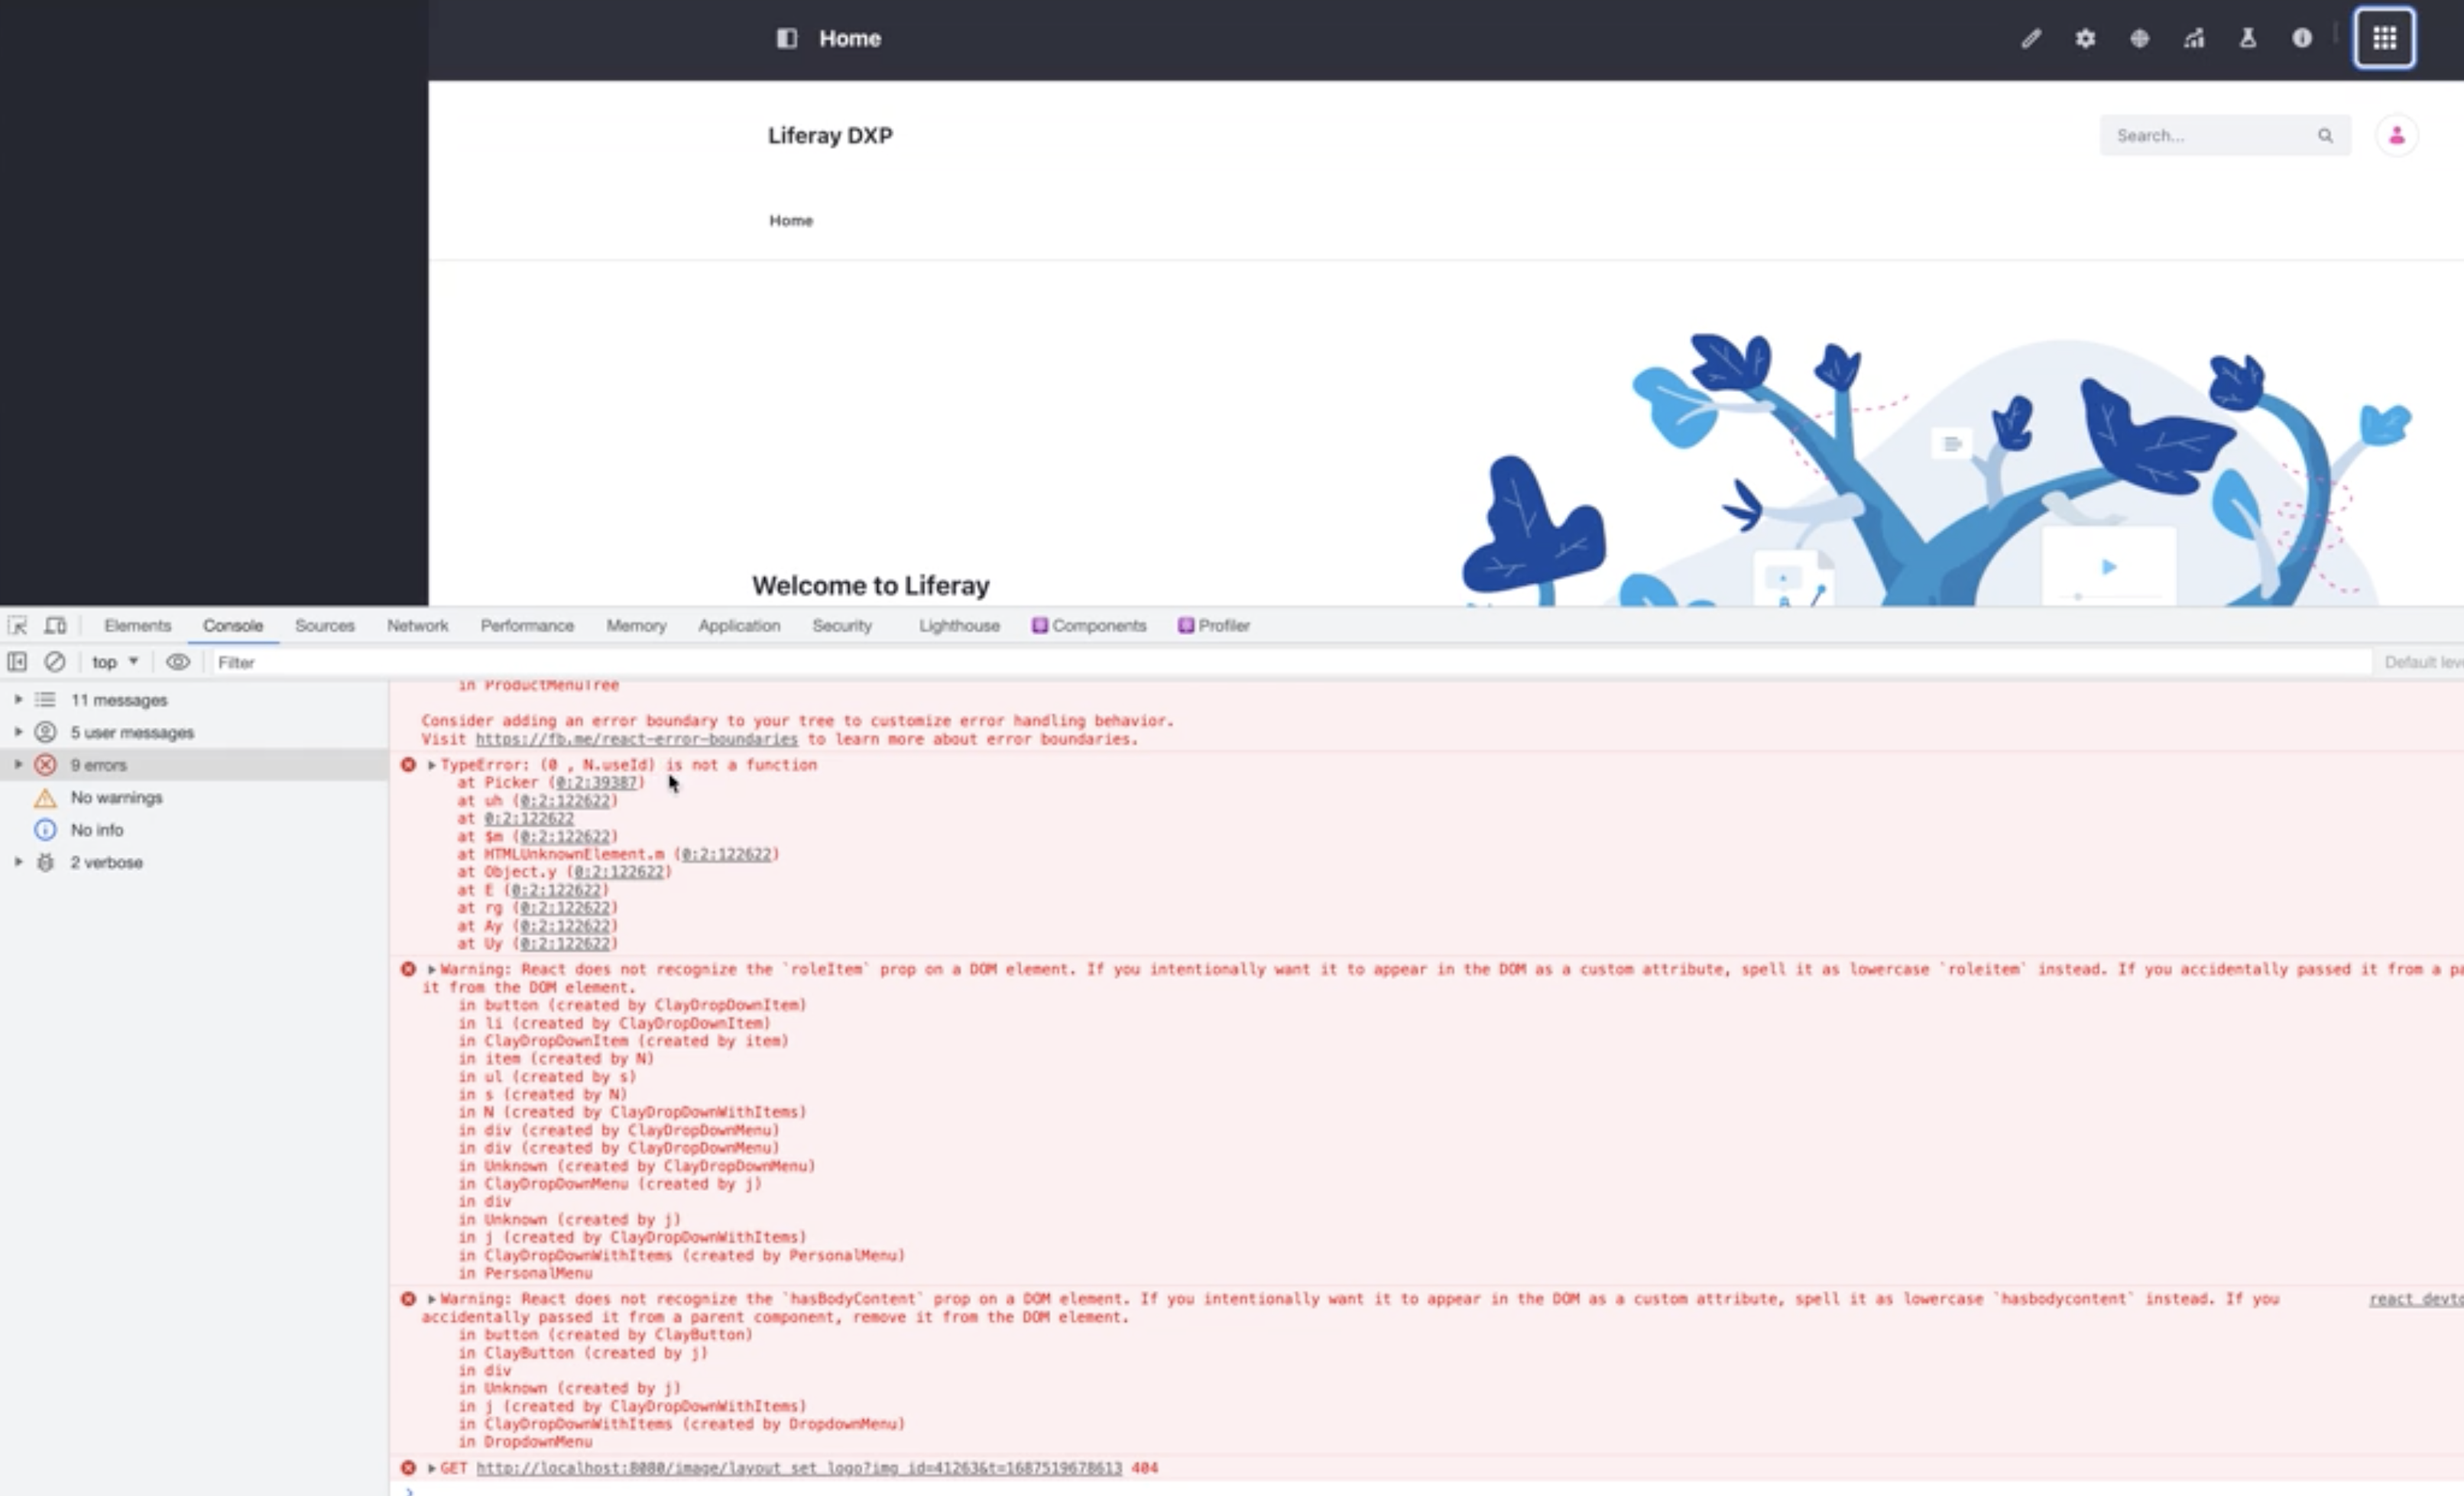Click the Home title in control bar
This screenshot has height=1496, width=2464.
point(850,38)
